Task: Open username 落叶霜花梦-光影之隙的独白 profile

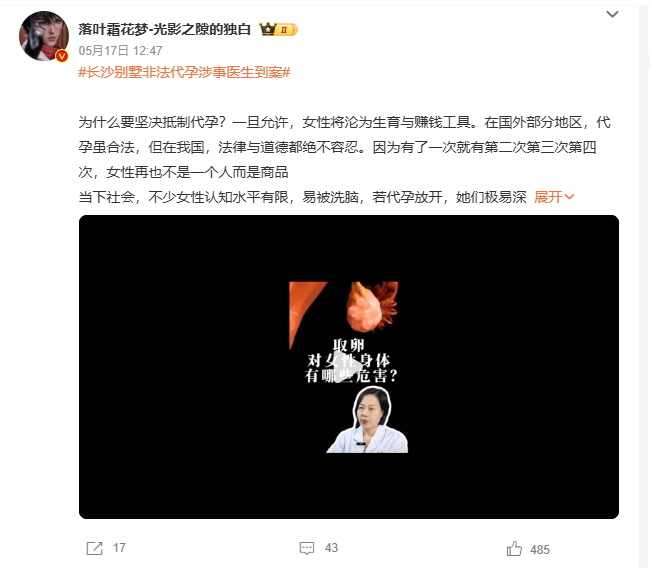Action: (x=165, y=29)
